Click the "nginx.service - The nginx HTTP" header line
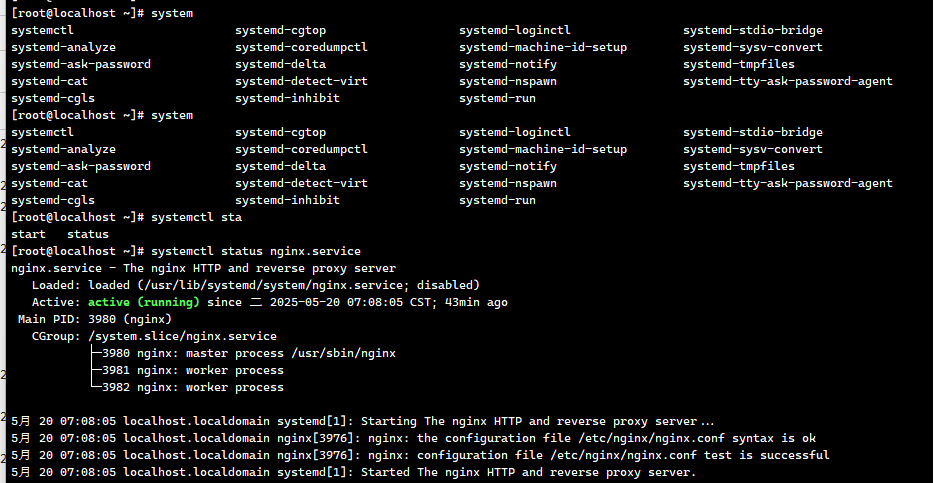Screen dimensions: 934x483 point(203,268)
